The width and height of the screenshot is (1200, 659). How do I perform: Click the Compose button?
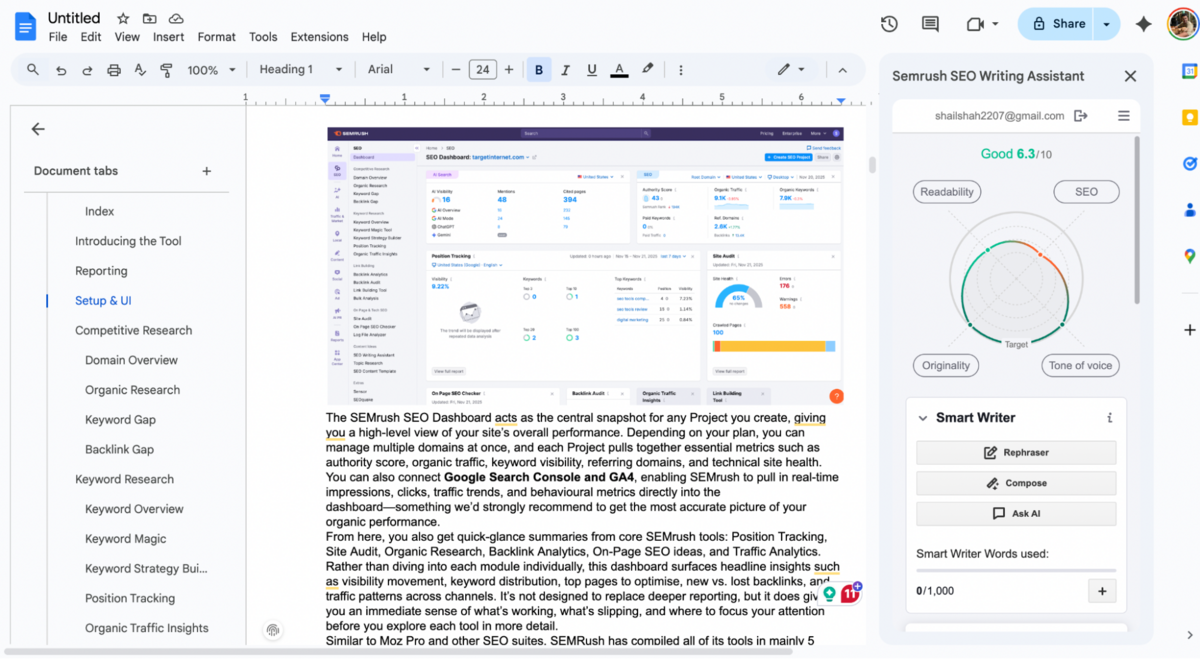point(1016,483)
